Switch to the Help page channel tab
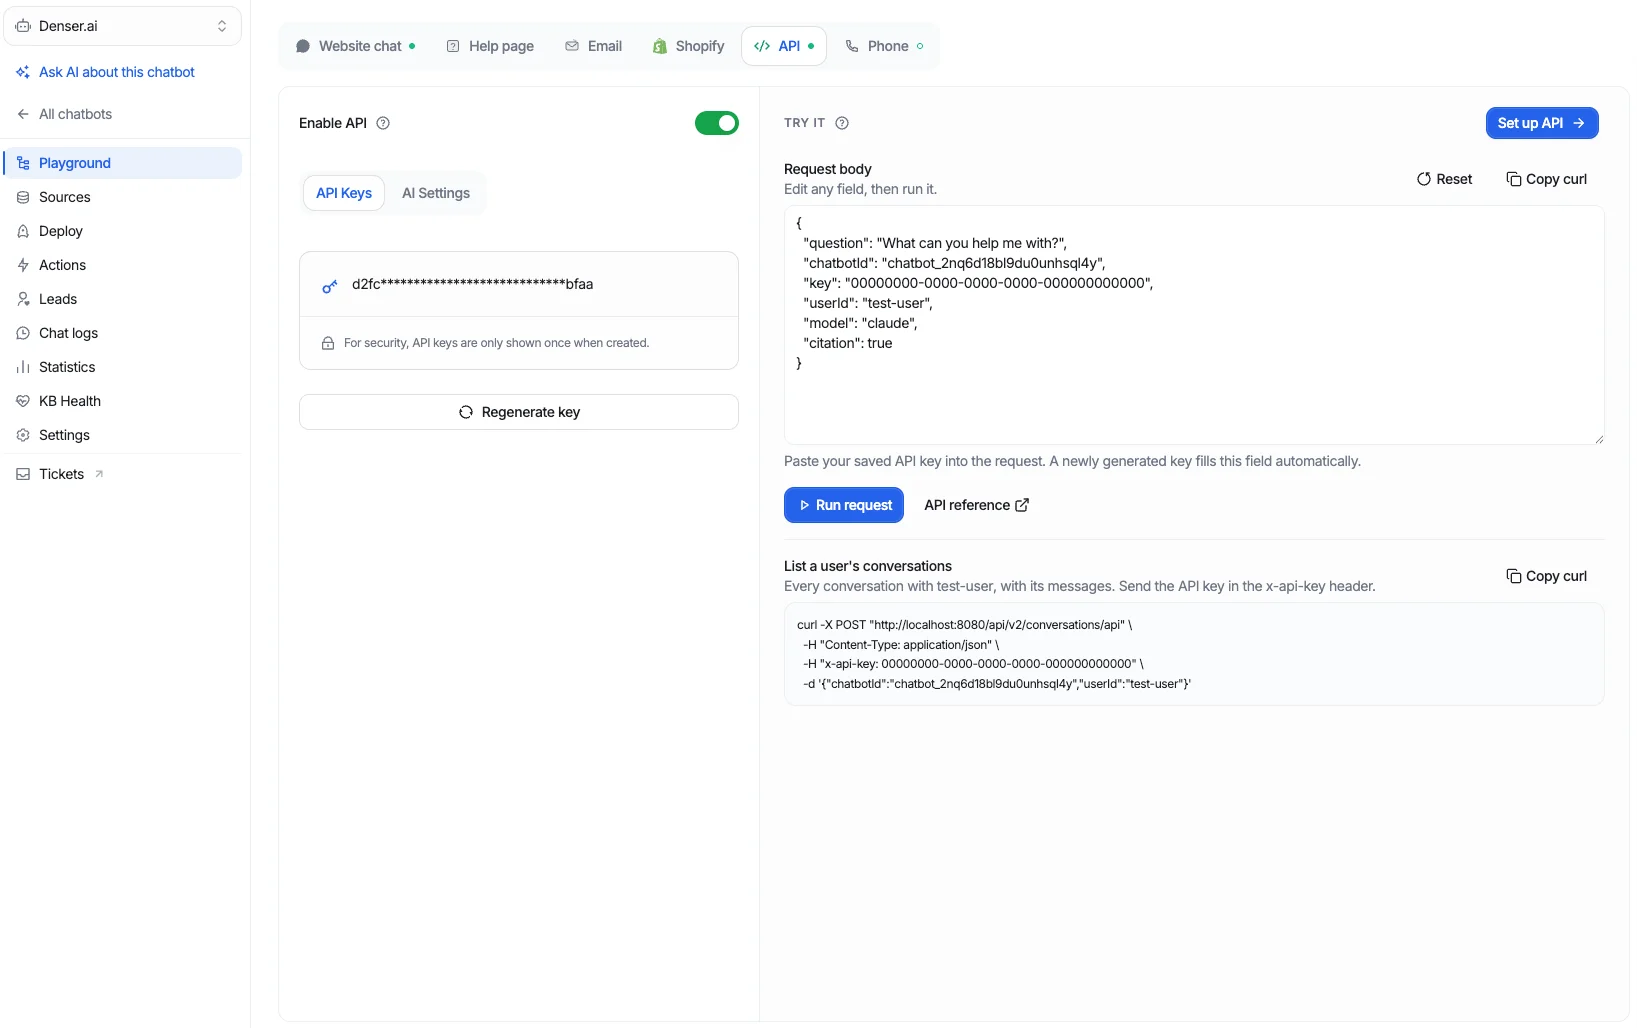Screen dimensions: 1637x1028 coord(490,46)
